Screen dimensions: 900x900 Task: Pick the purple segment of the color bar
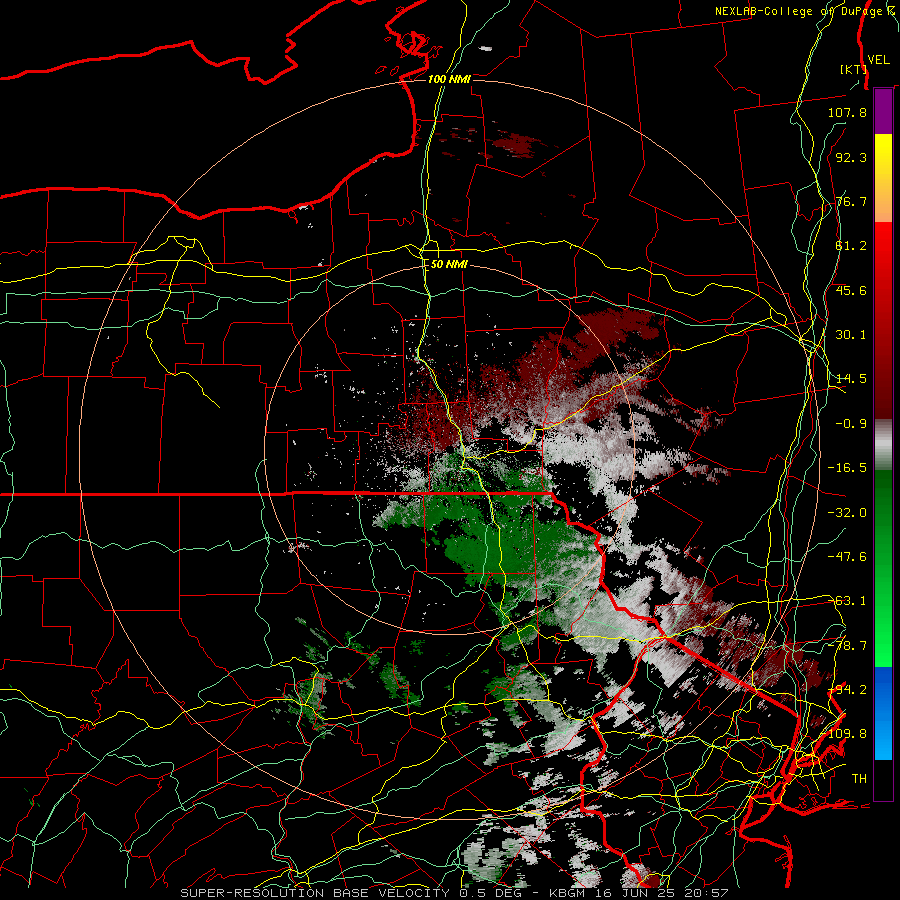(883, 111)
